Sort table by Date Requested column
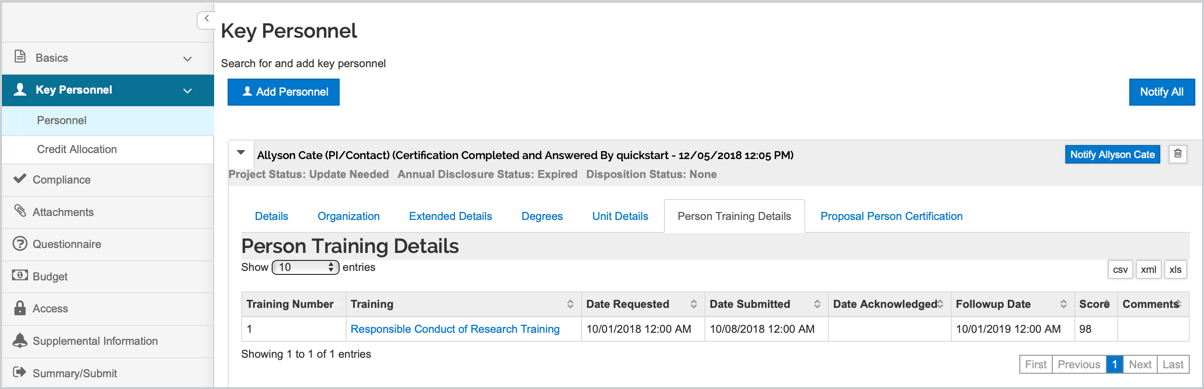Viewport: 1204px width, 389px height. pyautogui.click(x=642, y=304)
